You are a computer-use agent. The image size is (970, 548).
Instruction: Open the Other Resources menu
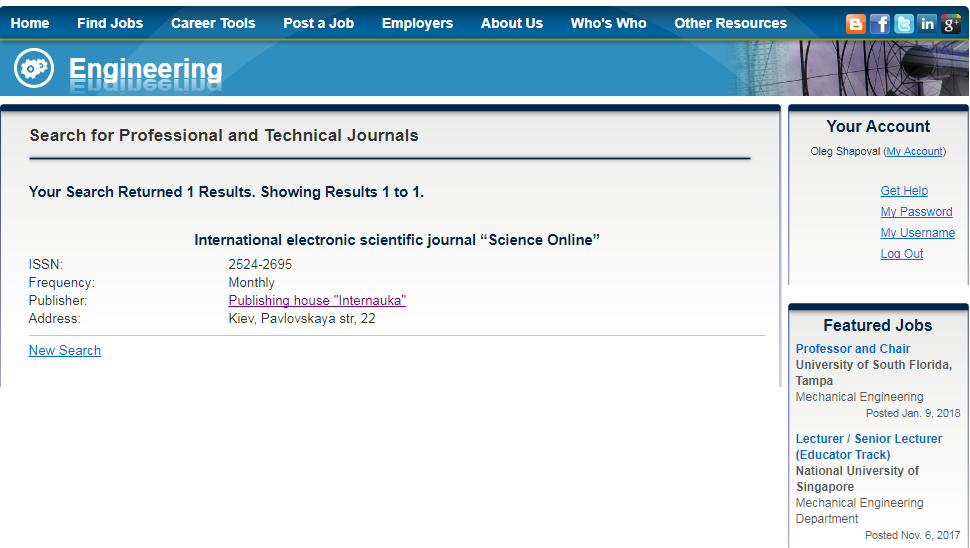point(731,24)
